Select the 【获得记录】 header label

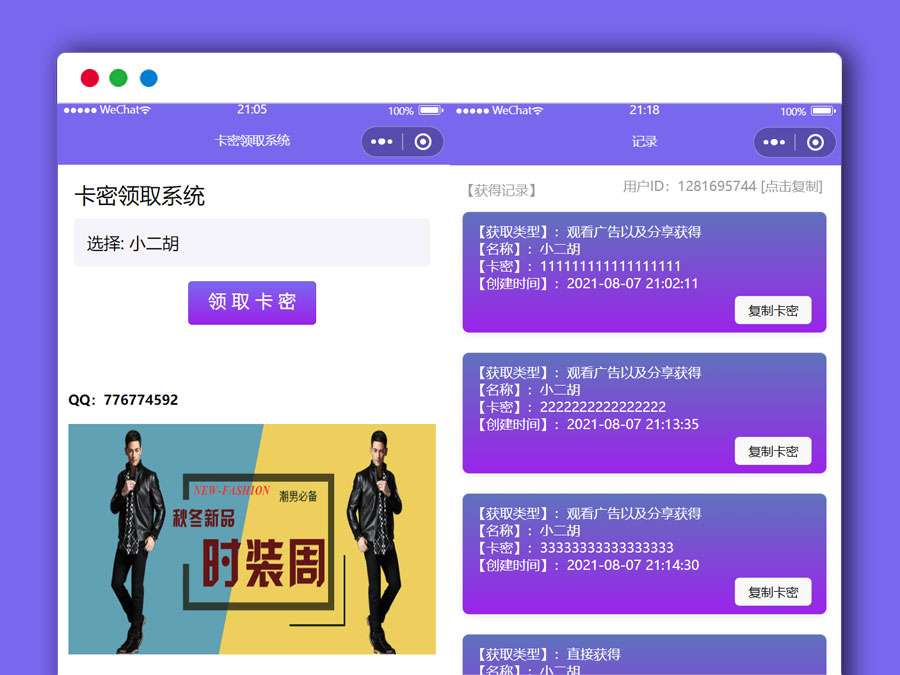(500, 189)
